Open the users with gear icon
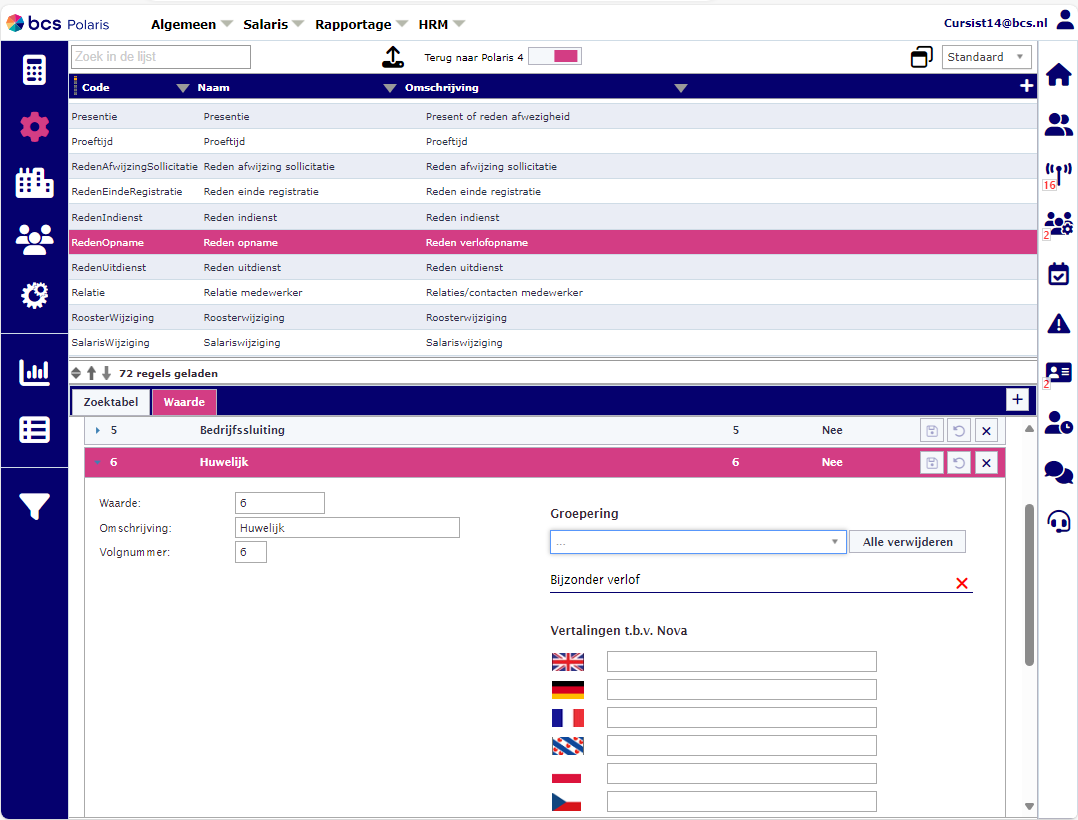The image size is (1078, 820). [1059, 224]
